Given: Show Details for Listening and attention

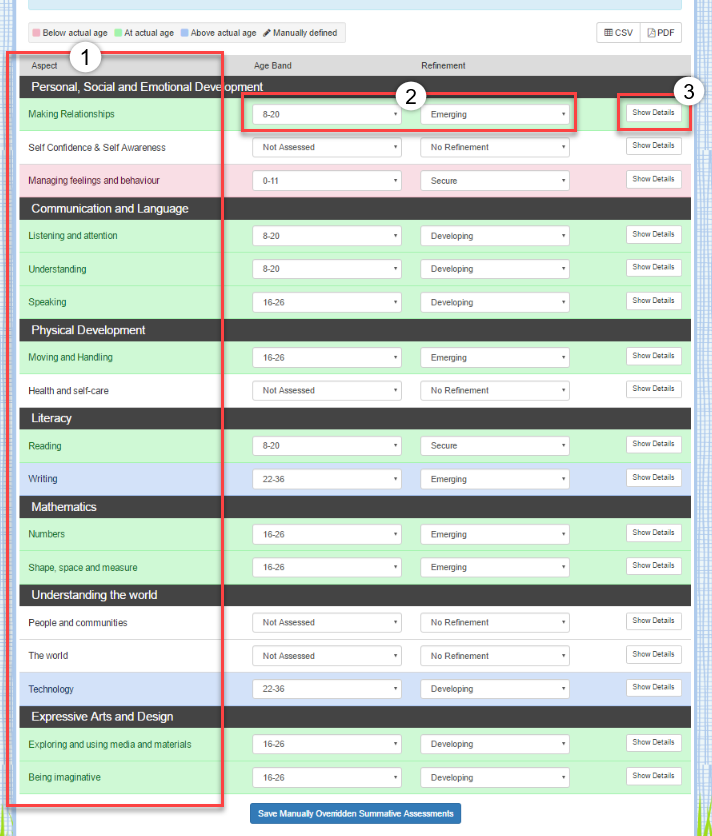Looking at the screenshot, I should coord(653,234).
